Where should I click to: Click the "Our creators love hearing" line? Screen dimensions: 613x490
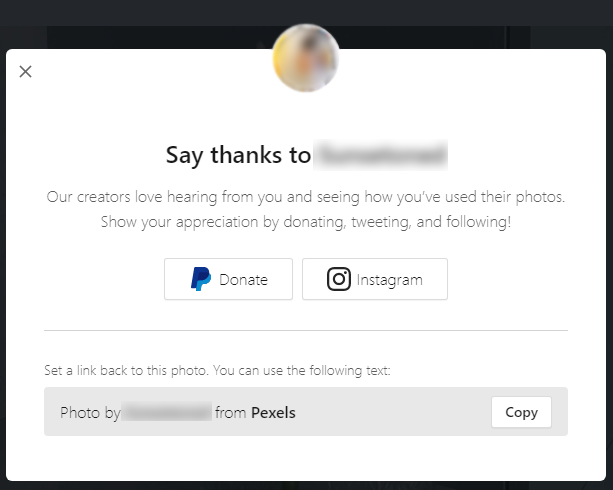pyautogui.click(x=306, y=197)
